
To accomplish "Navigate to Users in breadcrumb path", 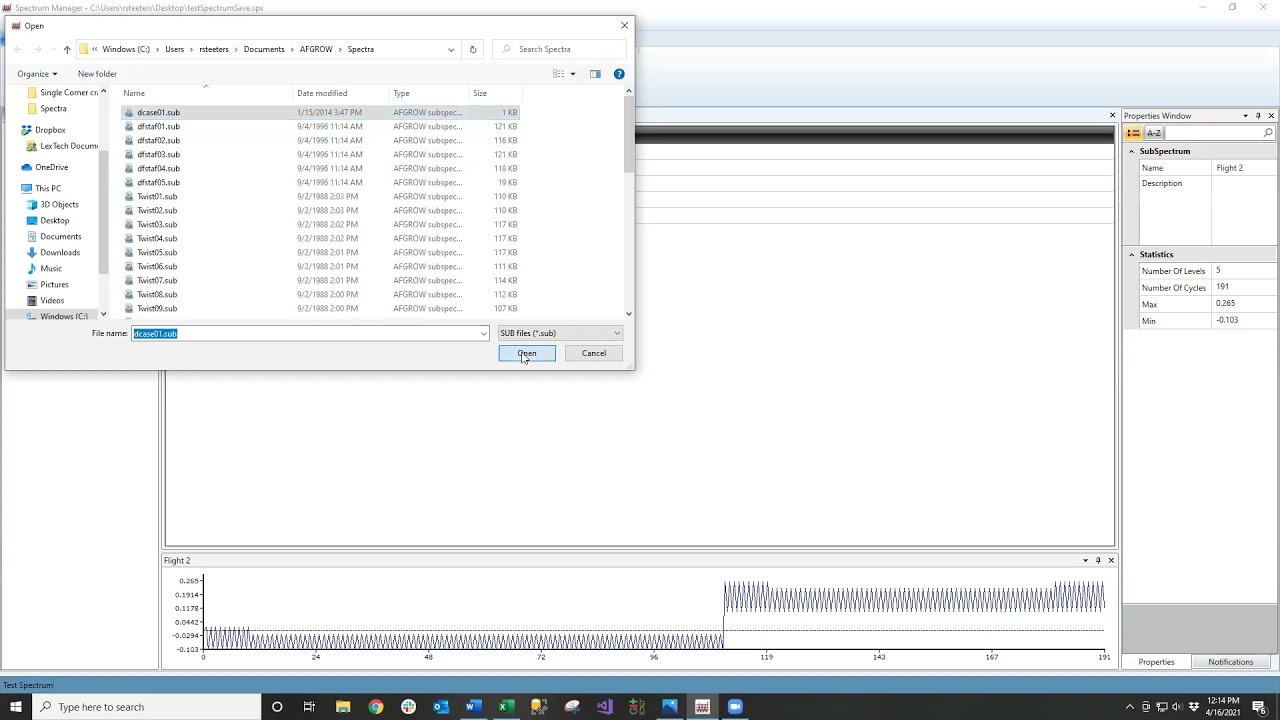I will [175, 49].
